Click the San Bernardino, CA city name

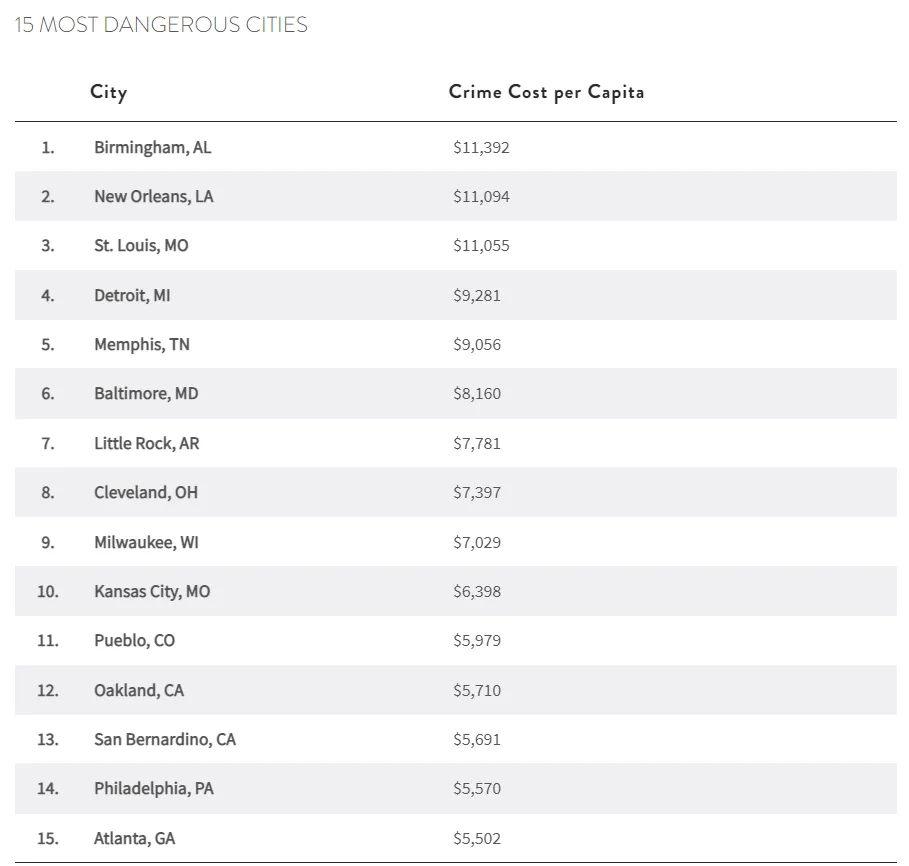pos(165,739)
